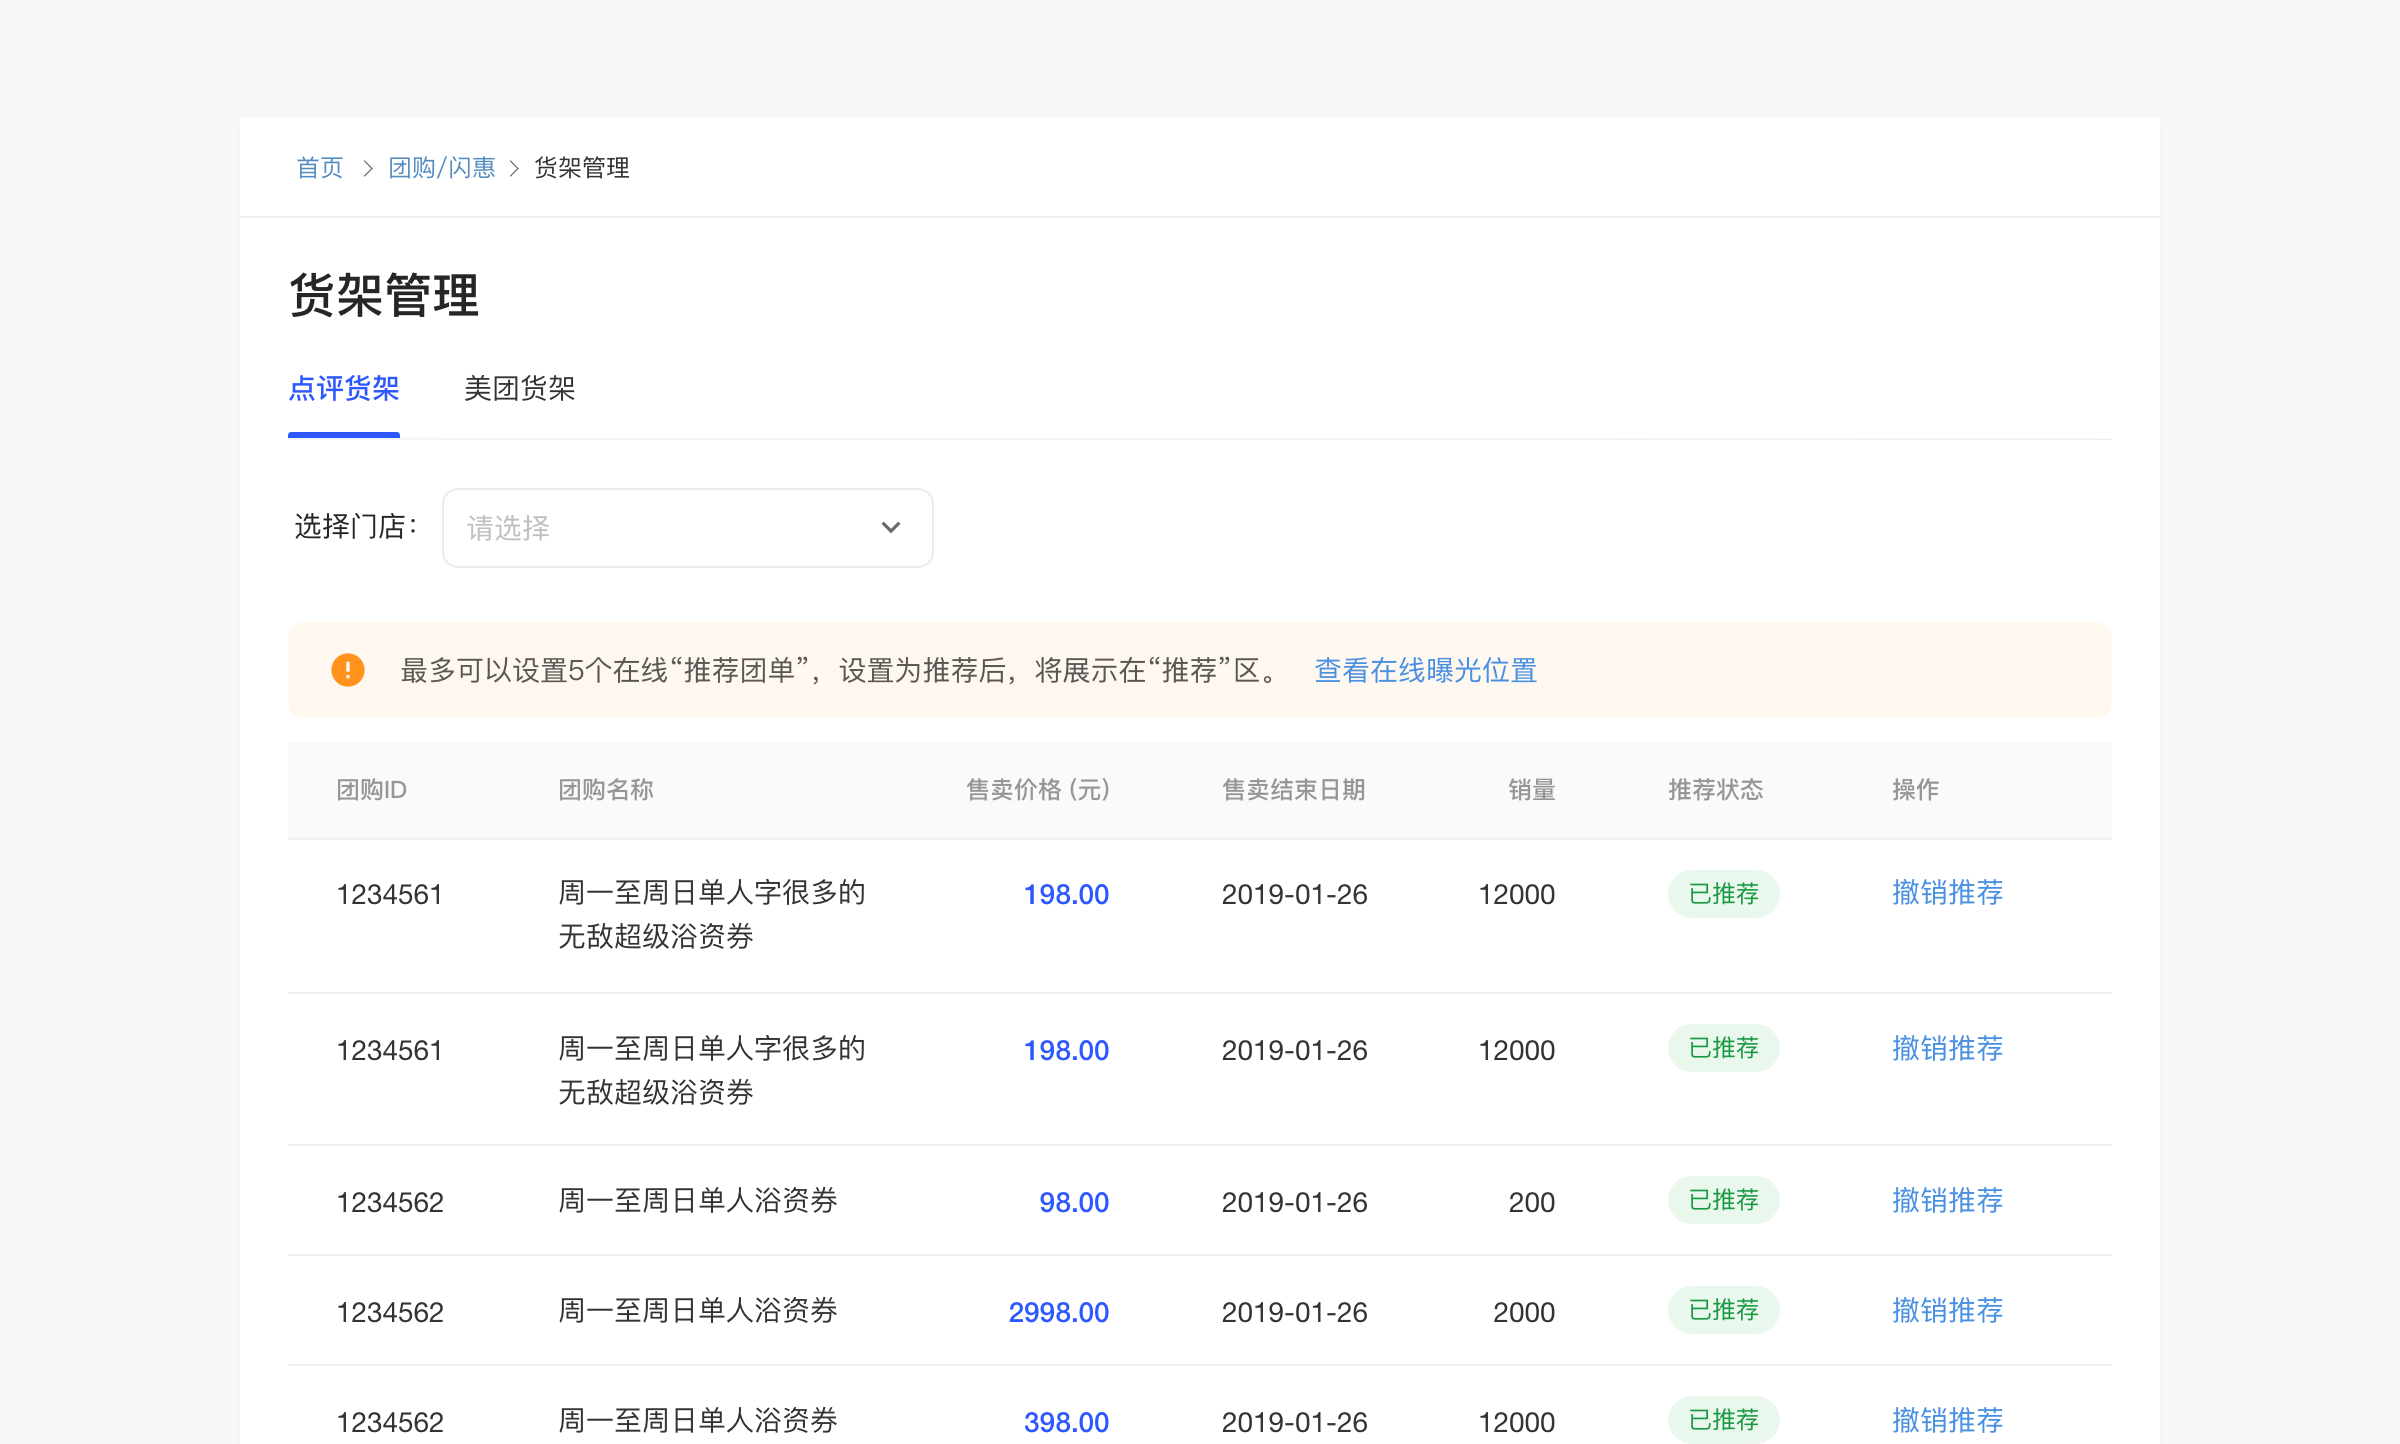The image size is (2400, 1444).
Task: Open the 请选择 store dropdown field
Action: coord(688,528)
